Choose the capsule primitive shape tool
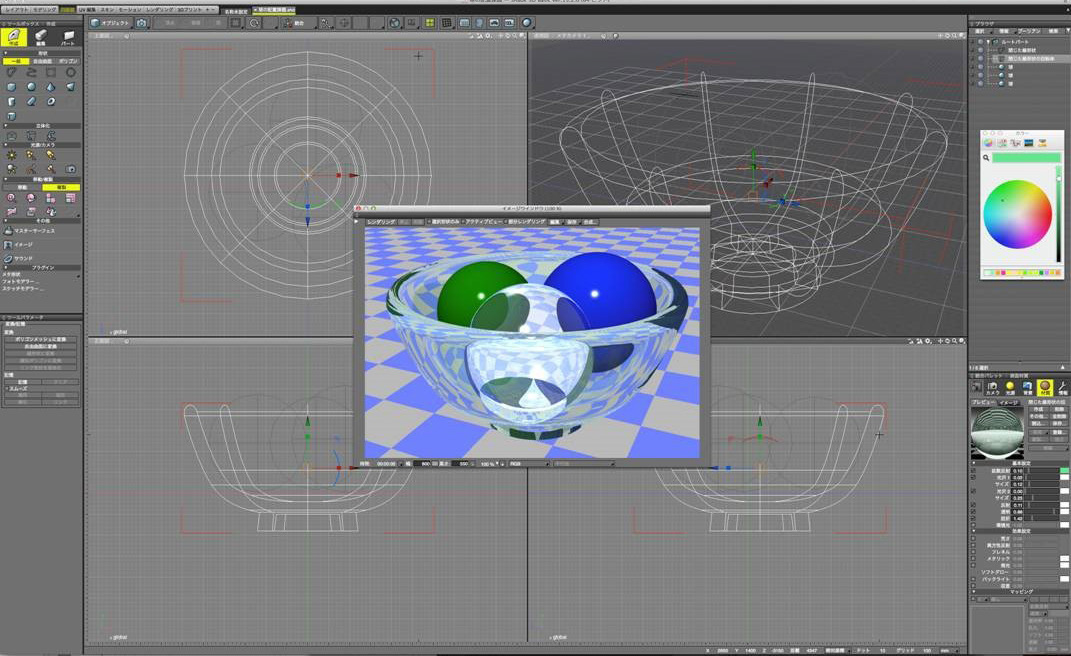The image size is (1071, 656). click(x=31, y=101)
